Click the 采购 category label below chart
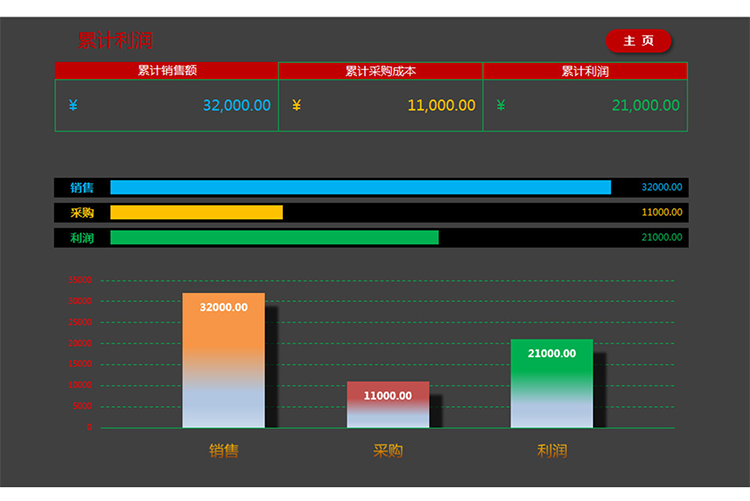750x501 pixels. click(388, 451)
